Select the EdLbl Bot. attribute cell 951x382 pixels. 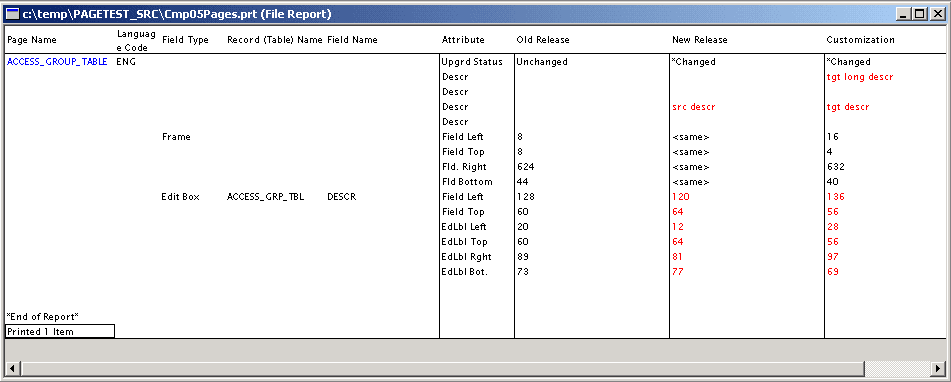click(465, 272)
